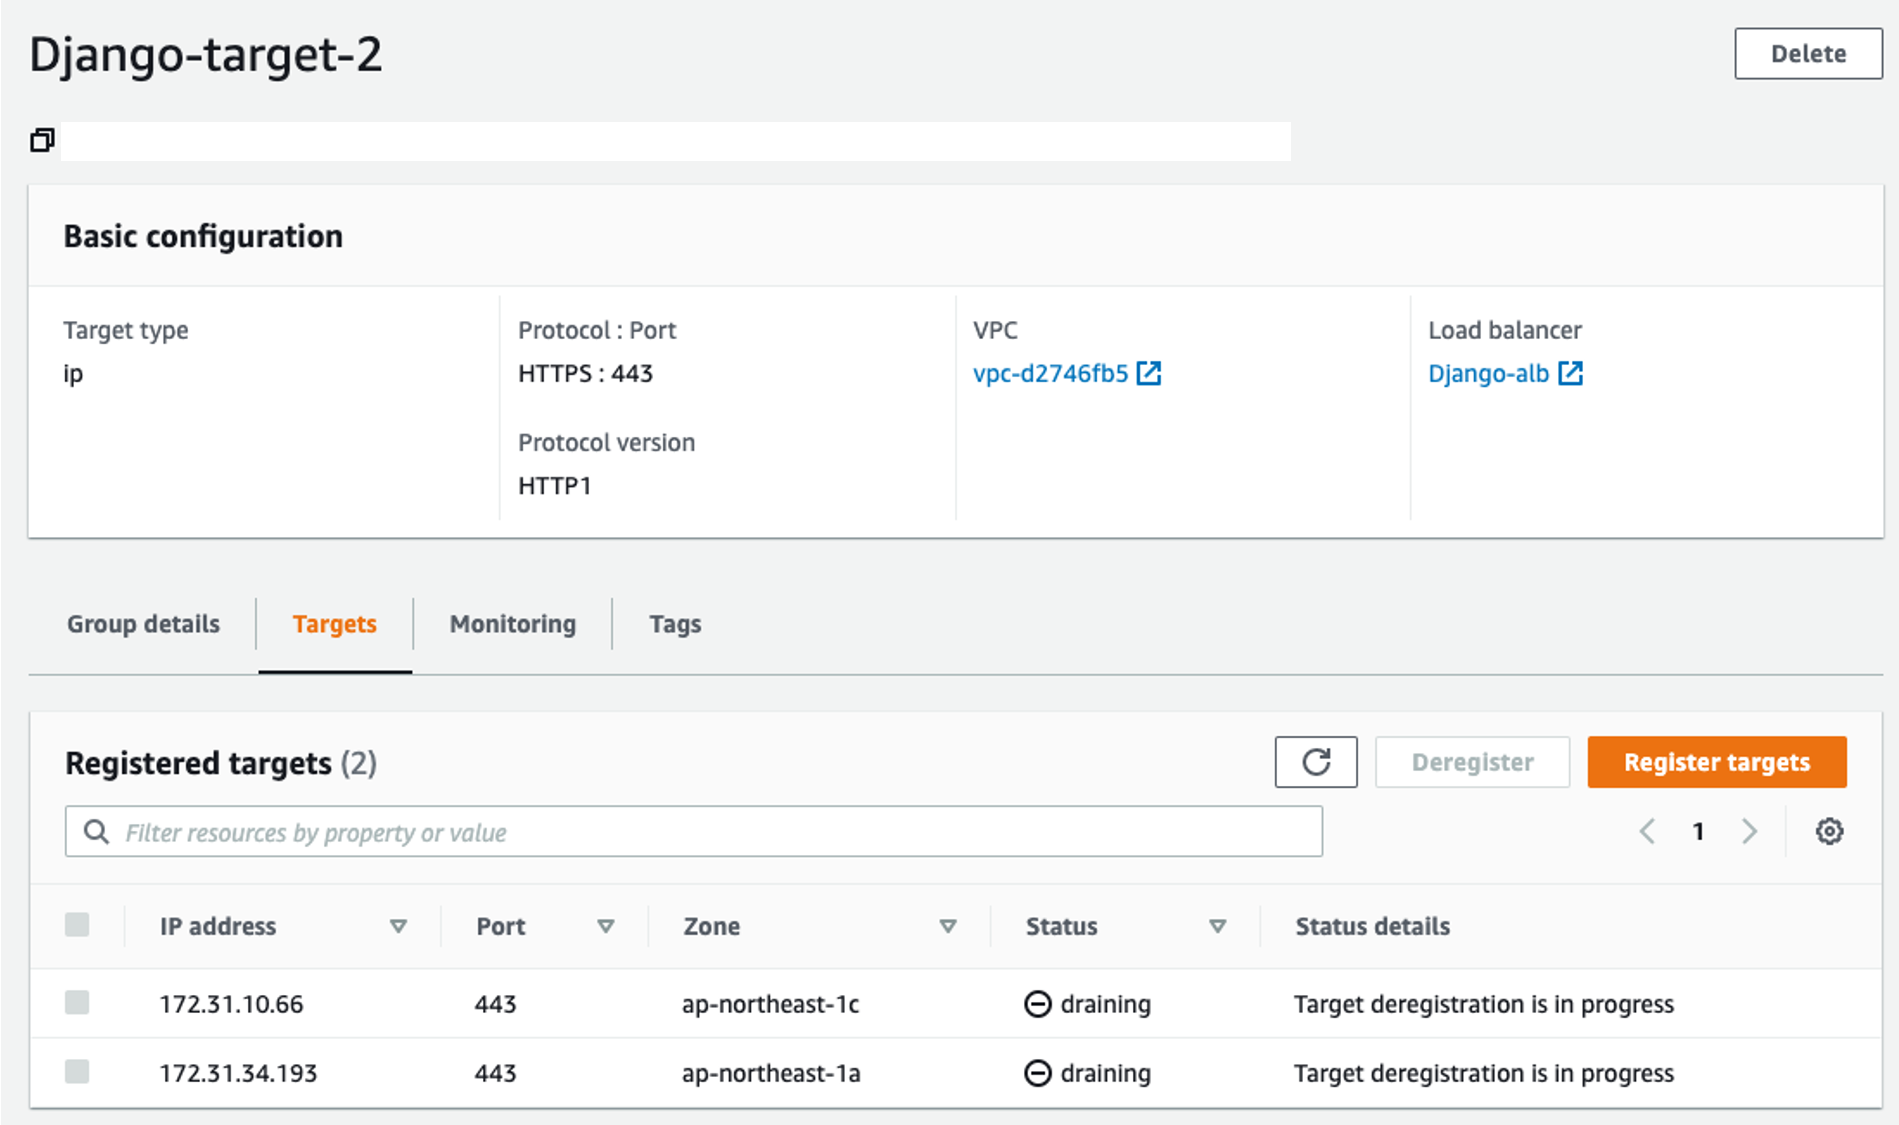Image resolution: width=1899 pixels, height=1125 pixels.
Task: Click external link icon beside Django-alb
Action: 1570,373
